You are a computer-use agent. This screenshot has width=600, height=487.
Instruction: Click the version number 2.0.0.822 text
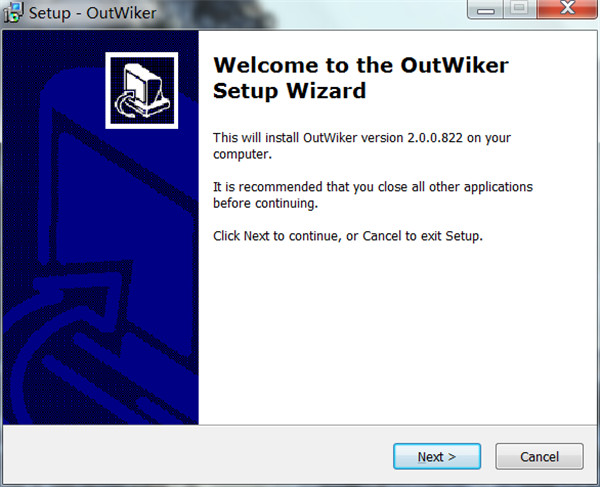point(435,138)
